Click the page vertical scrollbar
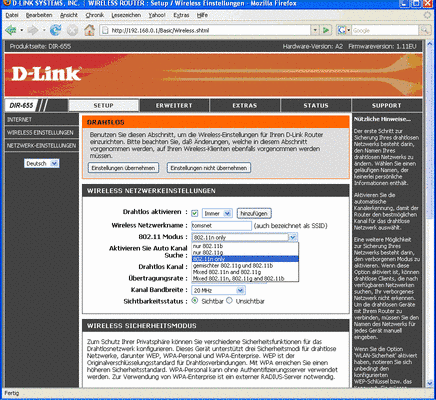The width and height of the screenshot is (436, 400). coord(430,214)
